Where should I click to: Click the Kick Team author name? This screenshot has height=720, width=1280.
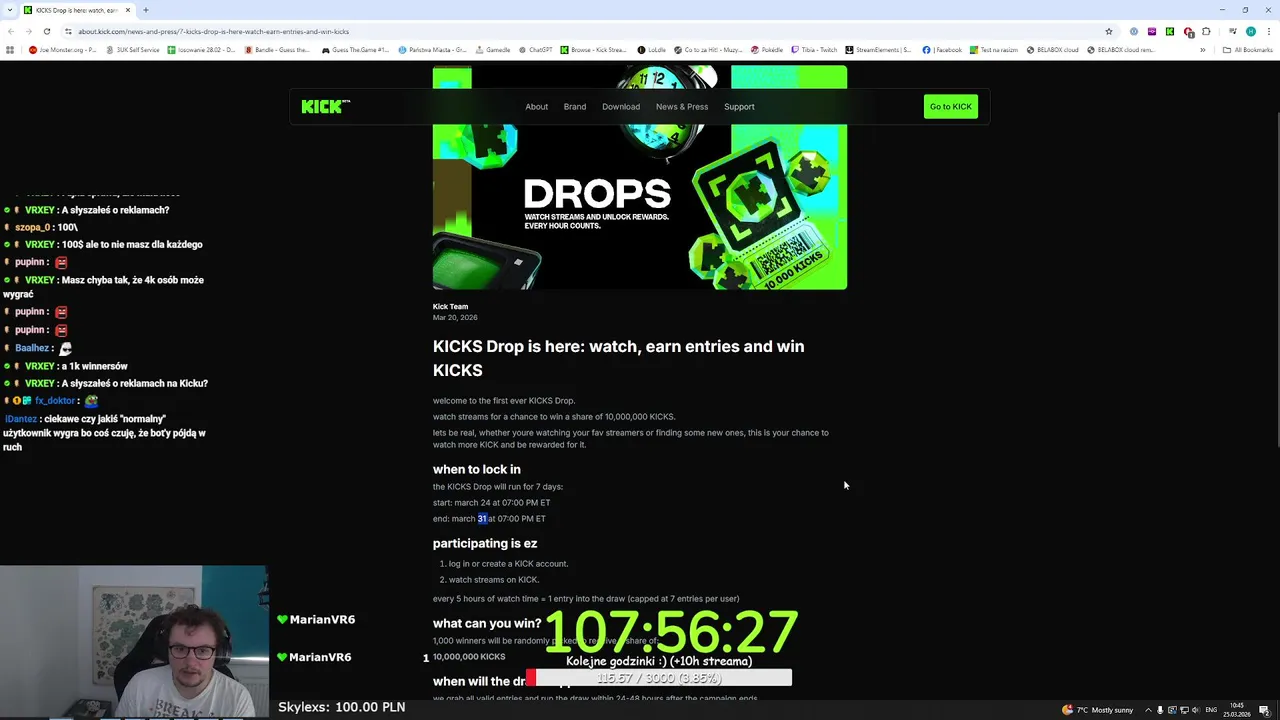[450, 307]
